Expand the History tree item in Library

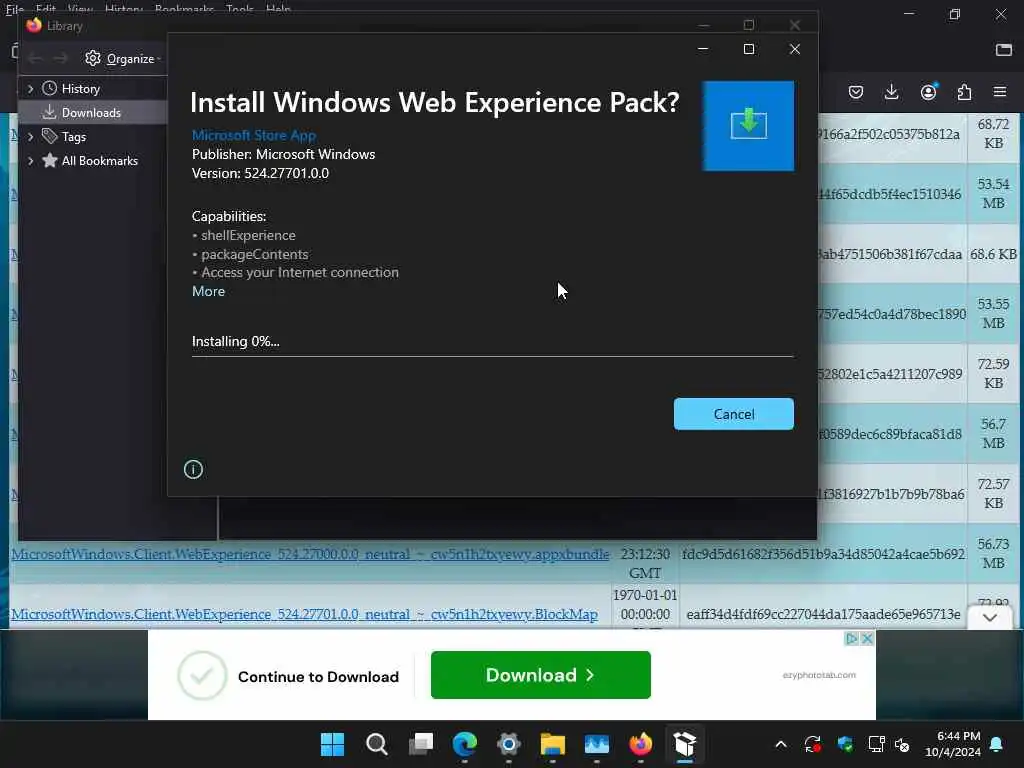click(x=30, y=89)
